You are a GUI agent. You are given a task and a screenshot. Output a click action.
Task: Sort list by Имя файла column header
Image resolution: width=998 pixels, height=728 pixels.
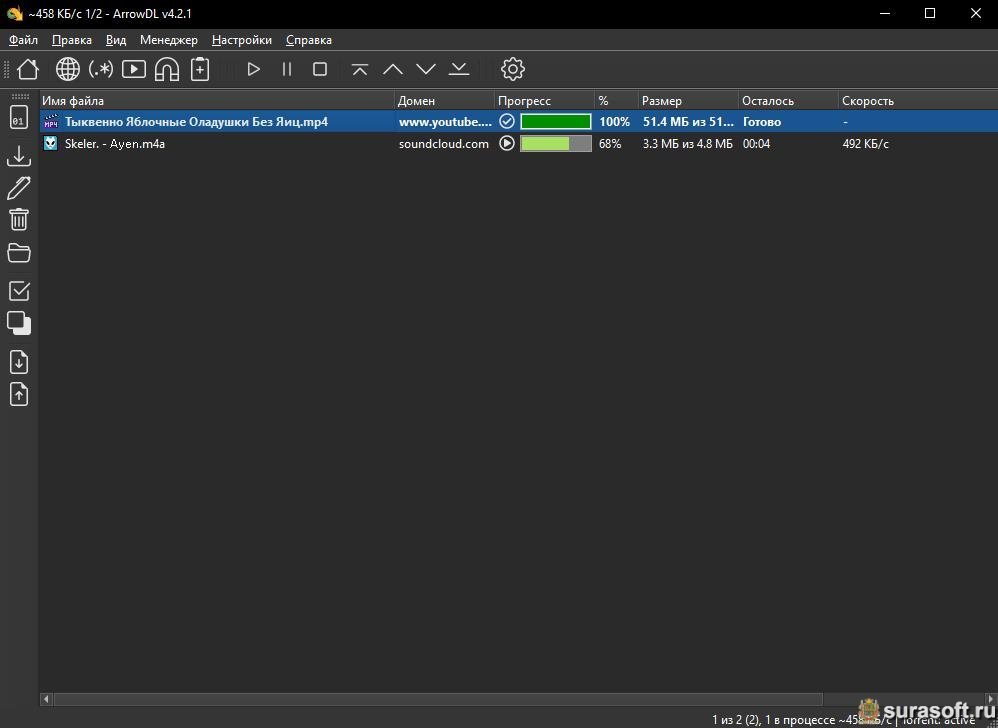coord(73,101)
